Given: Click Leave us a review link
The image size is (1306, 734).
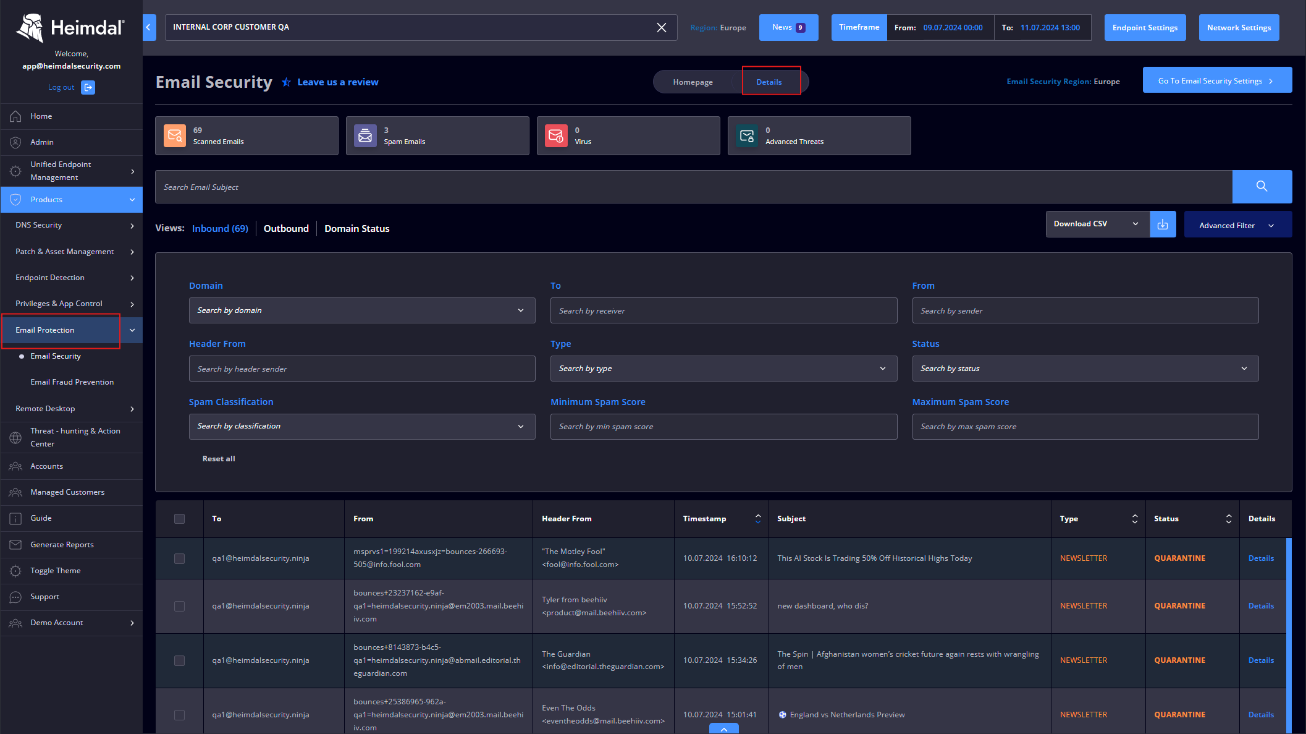Looking at the screenshot, I should (x=338, y=82).
